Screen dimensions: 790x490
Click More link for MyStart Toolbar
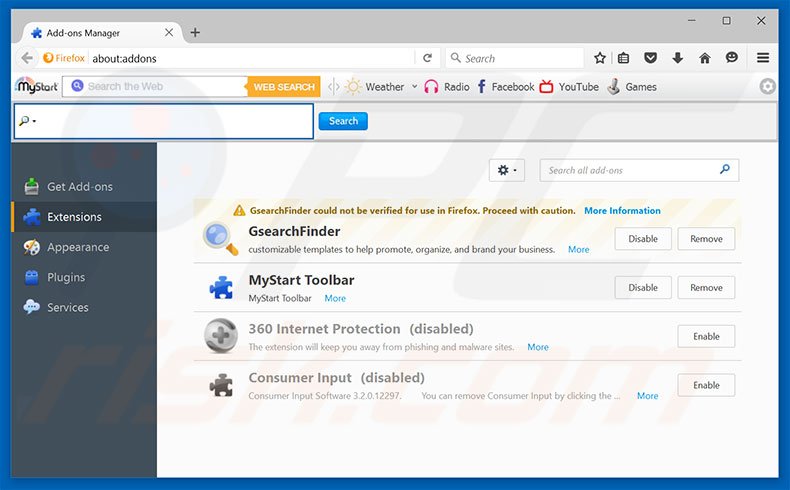click(x=335, y=298)
